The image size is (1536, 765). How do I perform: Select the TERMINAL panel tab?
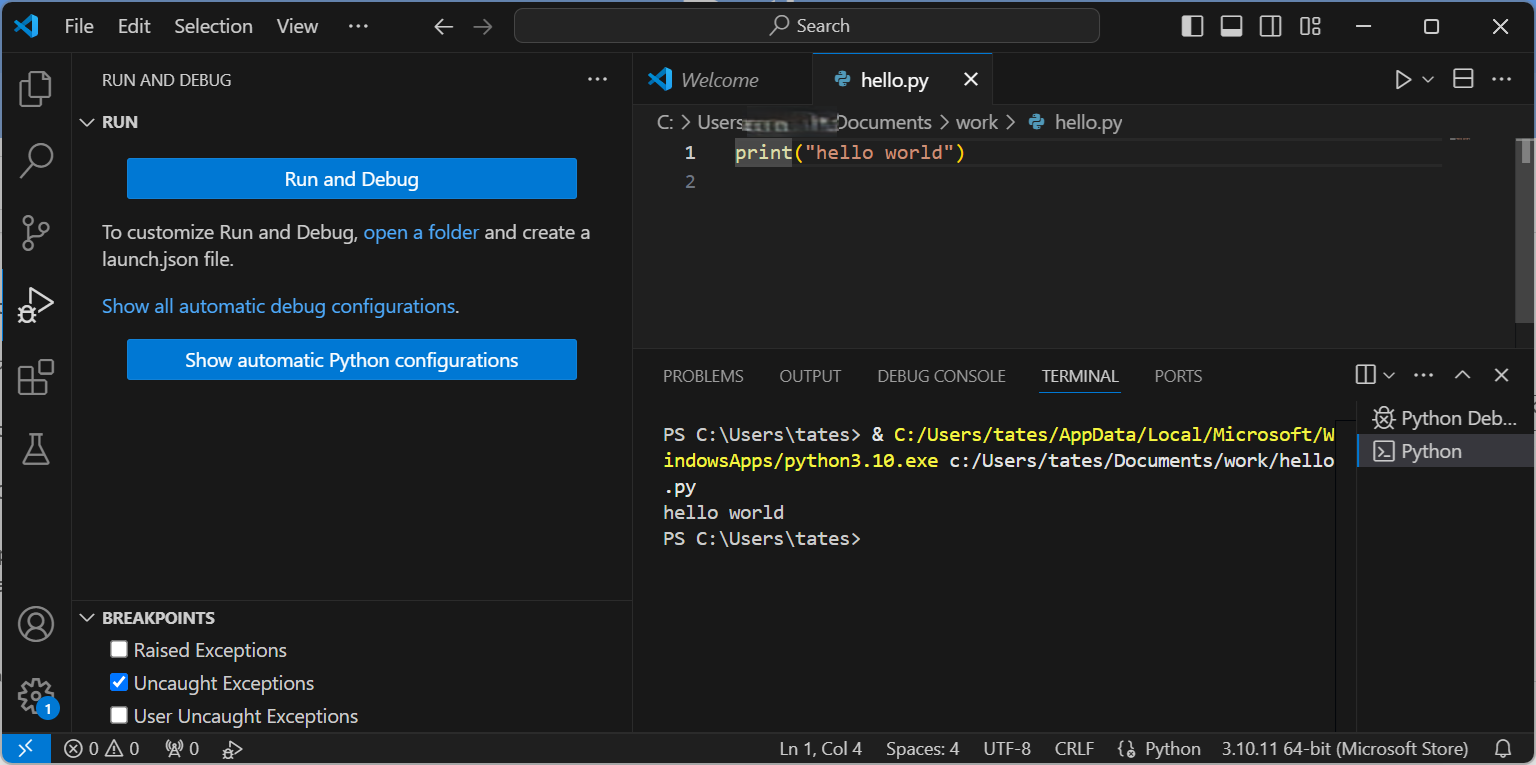pyautogui.click(x=1080, y=376)
